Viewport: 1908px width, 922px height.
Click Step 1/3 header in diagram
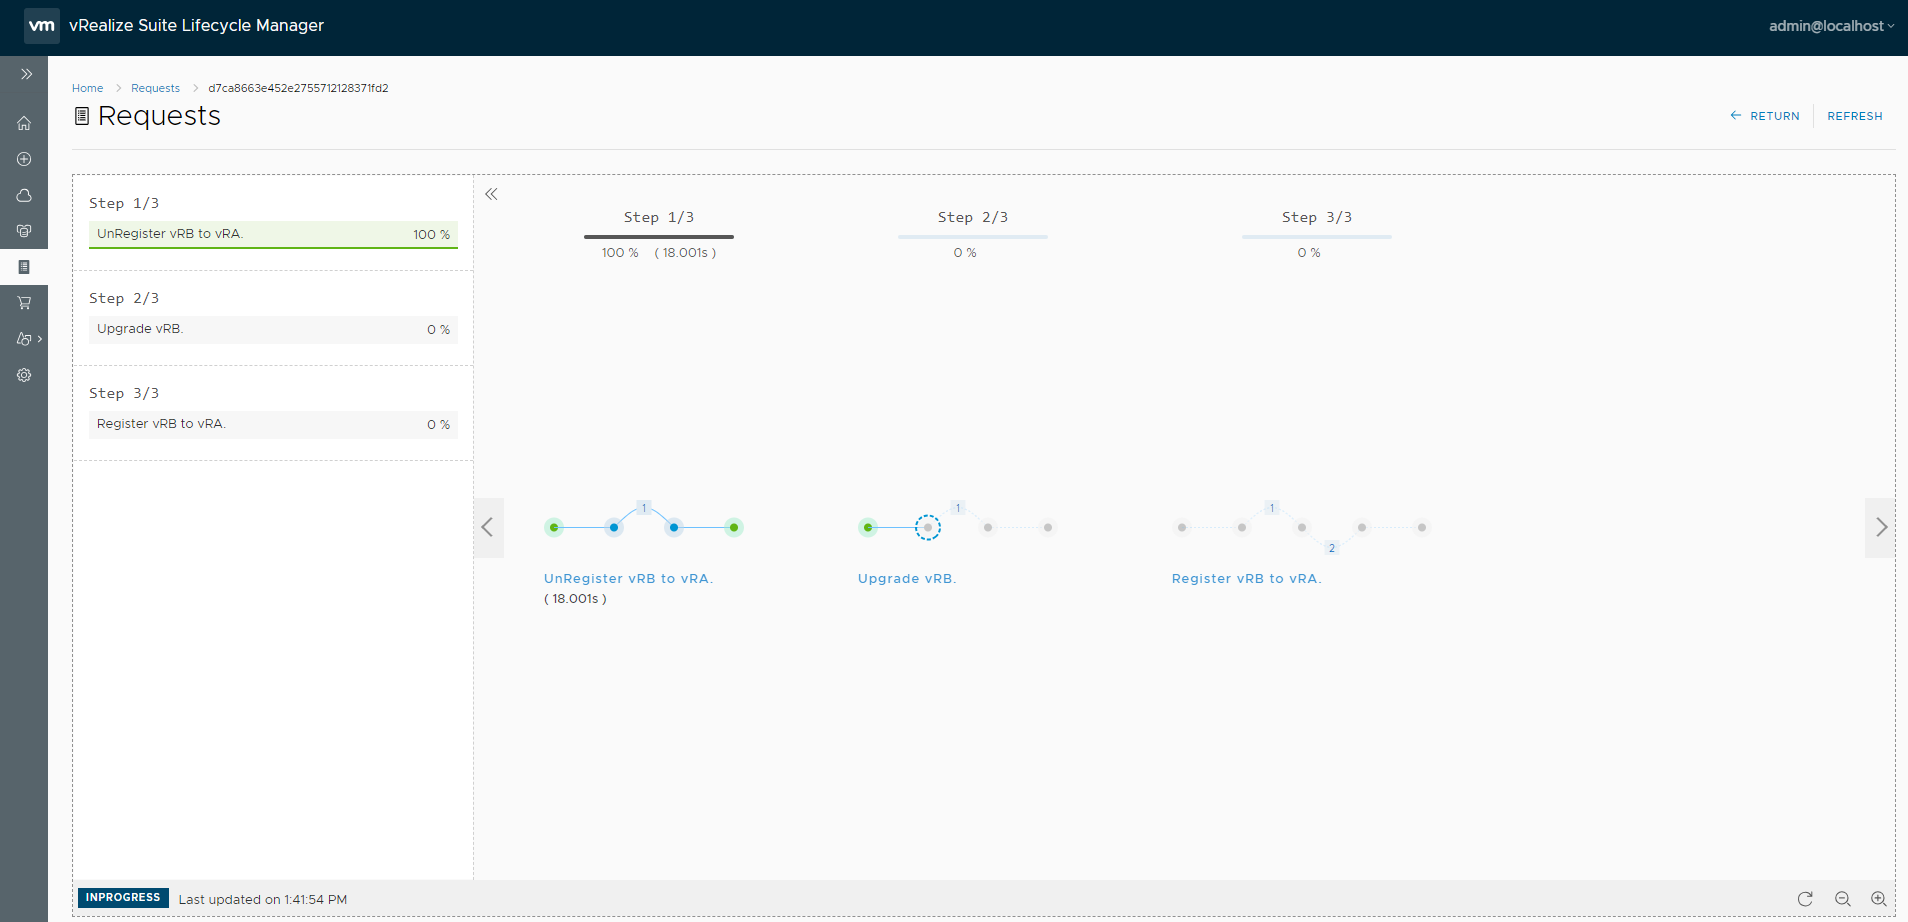pos(659,217)
